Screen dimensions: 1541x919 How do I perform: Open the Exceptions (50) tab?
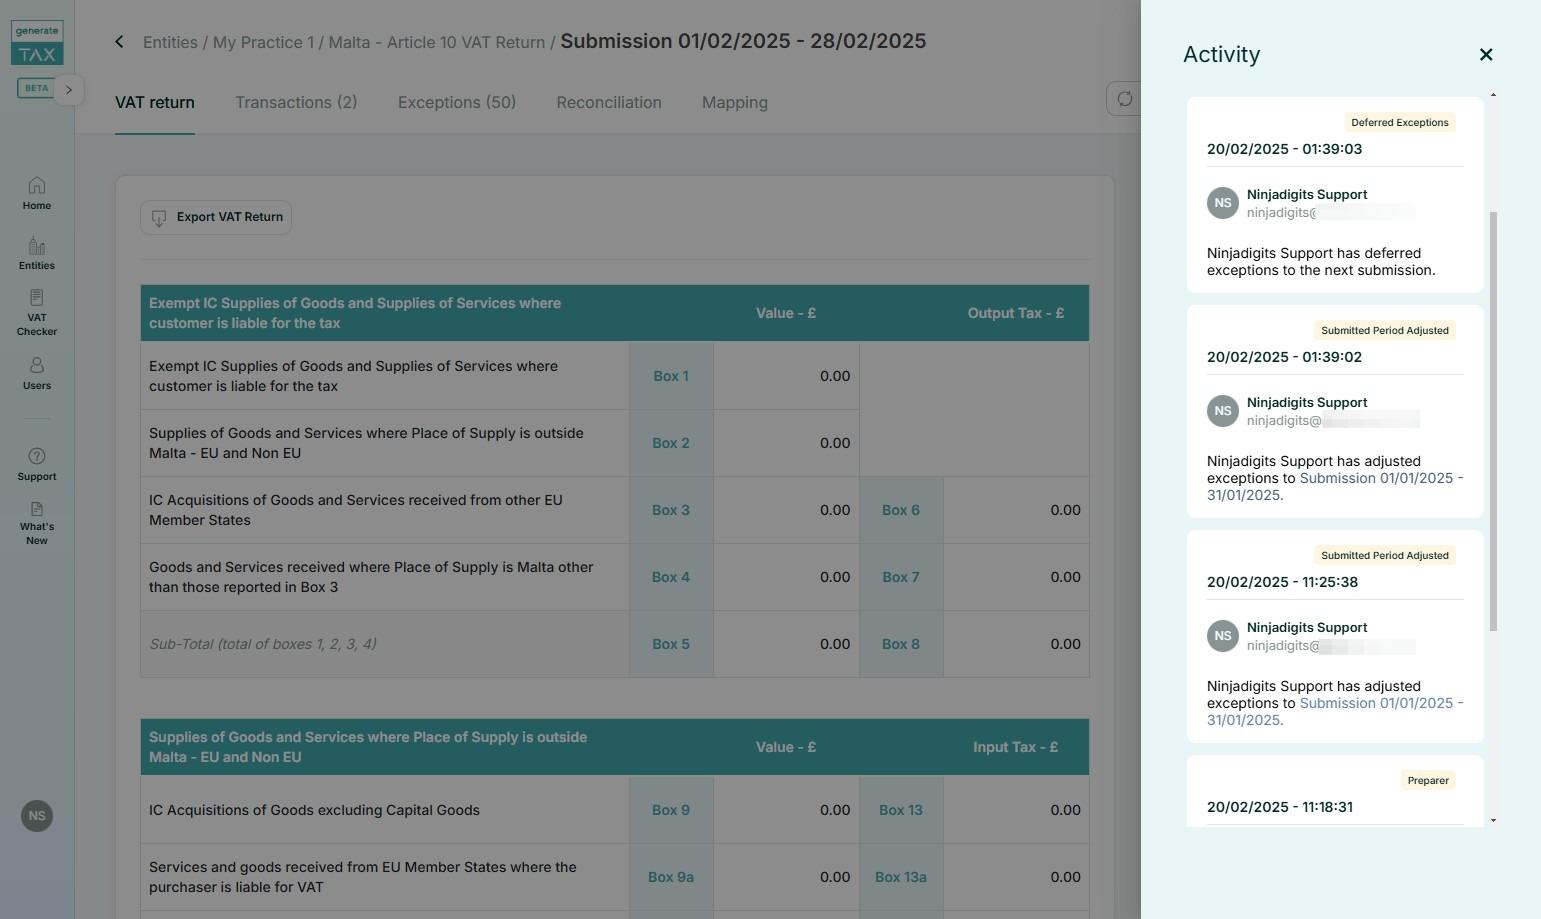pyautogui.click(x=456, y=103)
